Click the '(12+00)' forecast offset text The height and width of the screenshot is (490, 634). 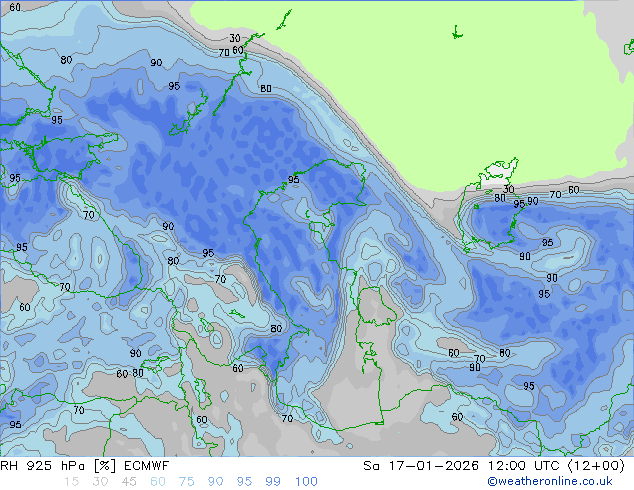pos(596,466)
